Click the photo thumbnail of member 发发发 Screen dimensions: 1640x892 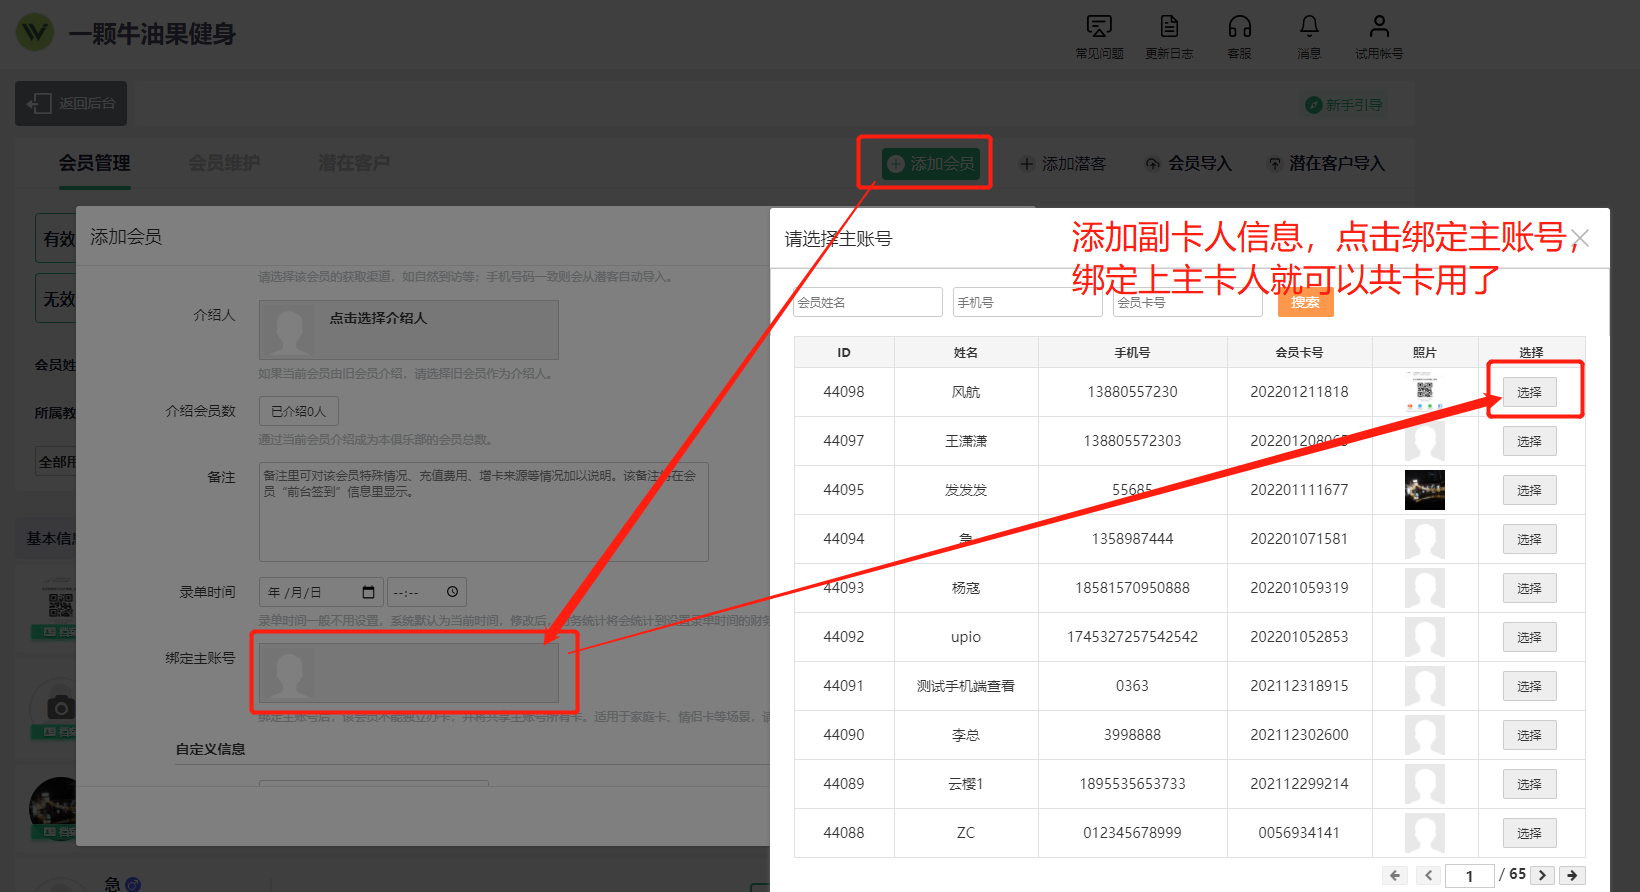[x=1424, y=490]
